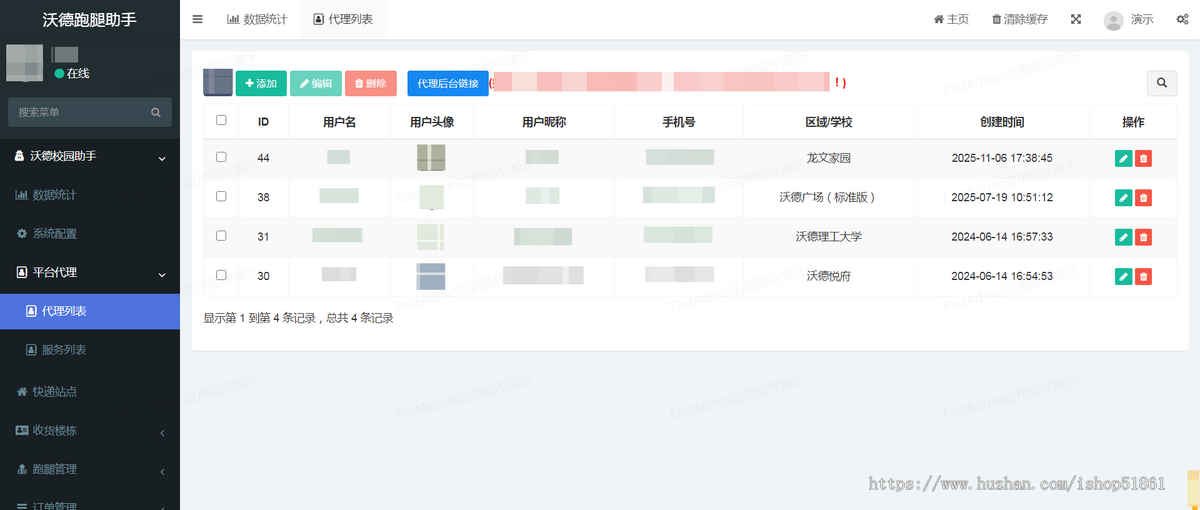The image size is (1200, 510).
Task: Select the checkbox for row ID 44
Action: pos(221,157)
